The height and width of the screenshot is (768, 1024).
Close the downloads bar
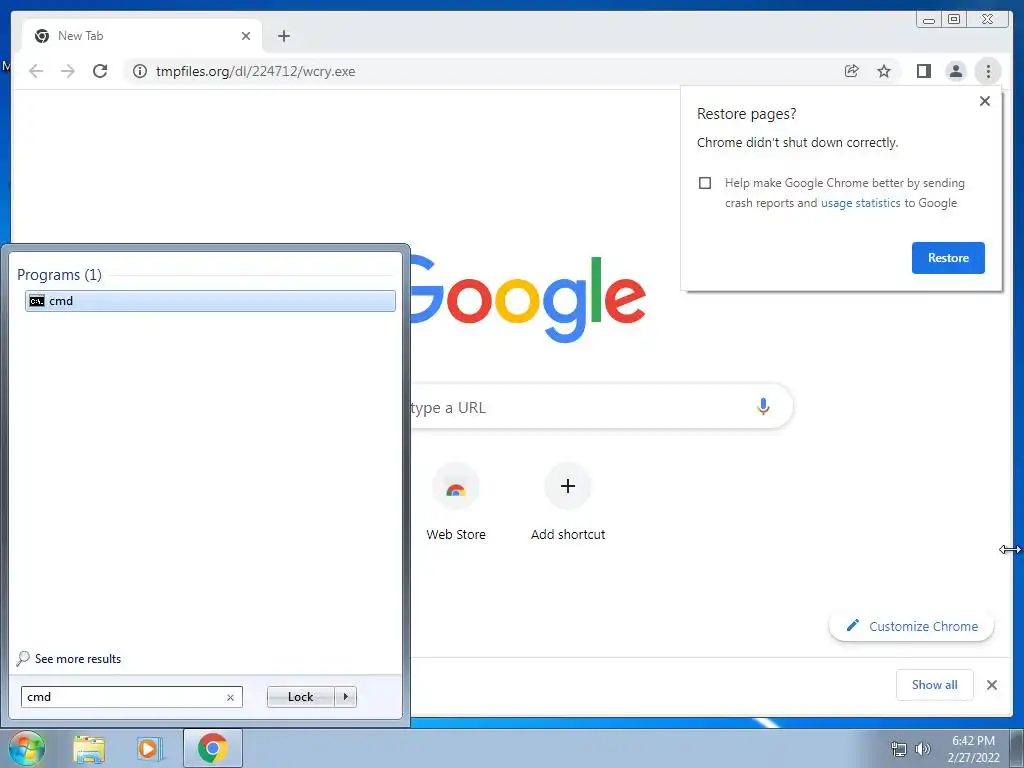tap(991, 685)
